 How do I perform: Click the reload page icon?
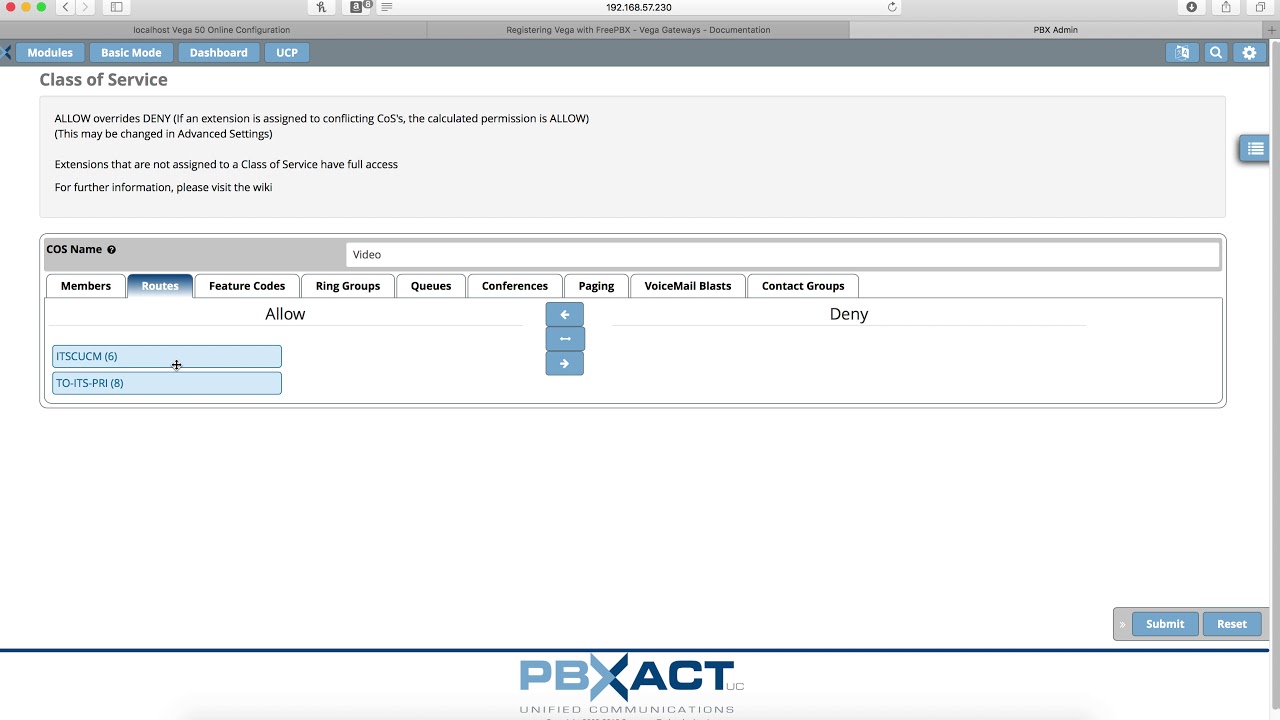pos(892,7)
